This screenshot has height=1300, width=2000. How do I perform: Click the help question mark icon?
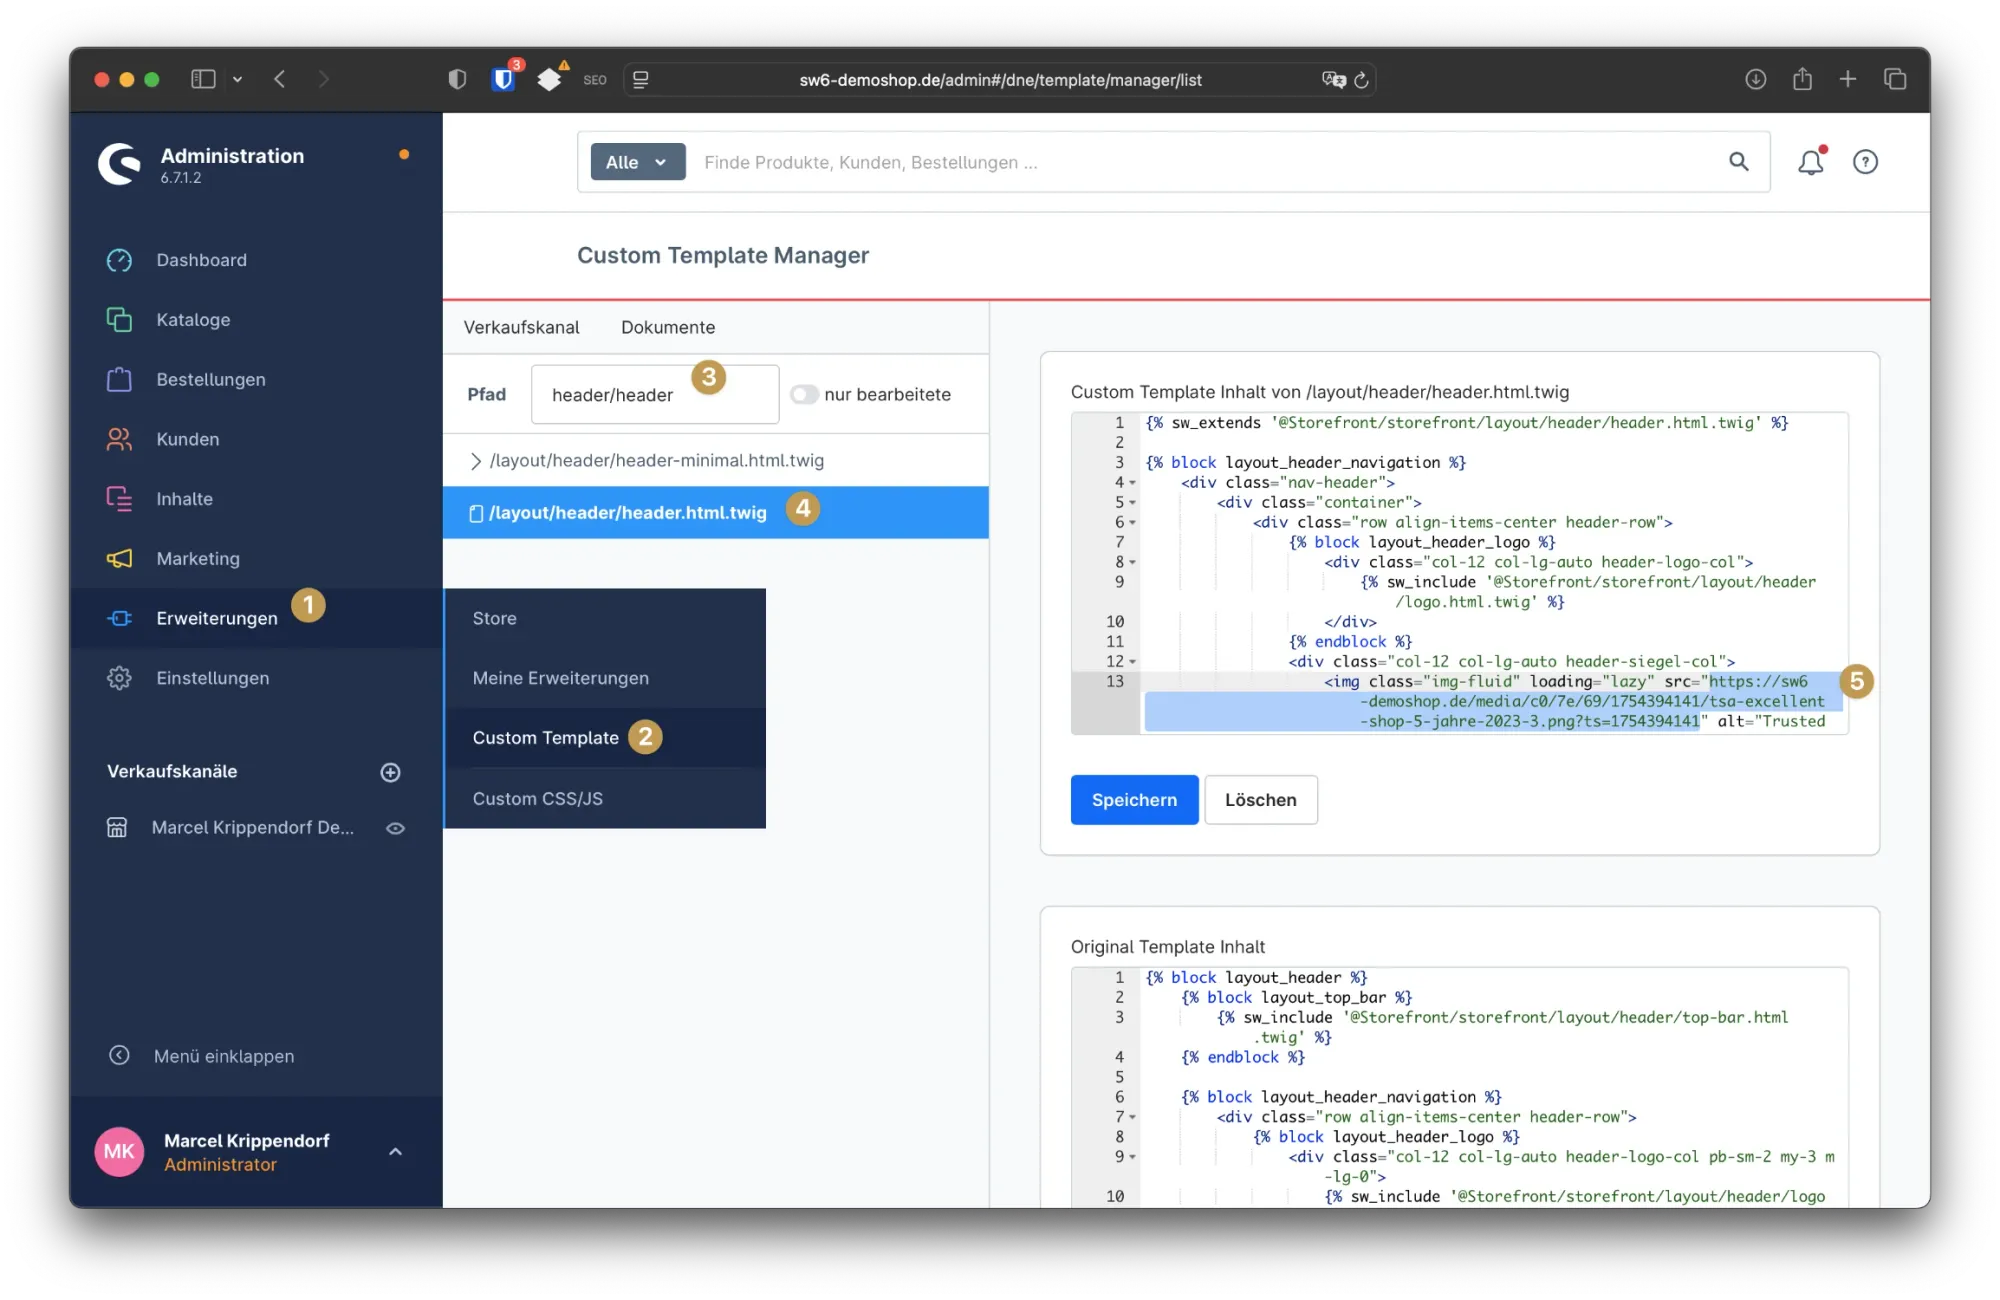coord(1865,162)
